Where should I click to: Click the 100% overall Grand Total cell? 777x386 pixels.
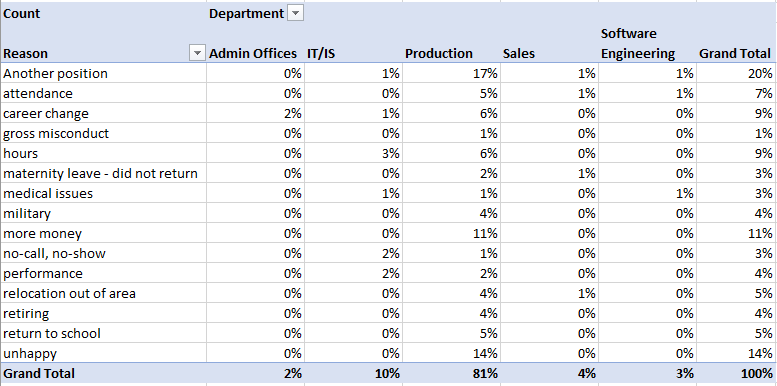[x=736, y=373]
